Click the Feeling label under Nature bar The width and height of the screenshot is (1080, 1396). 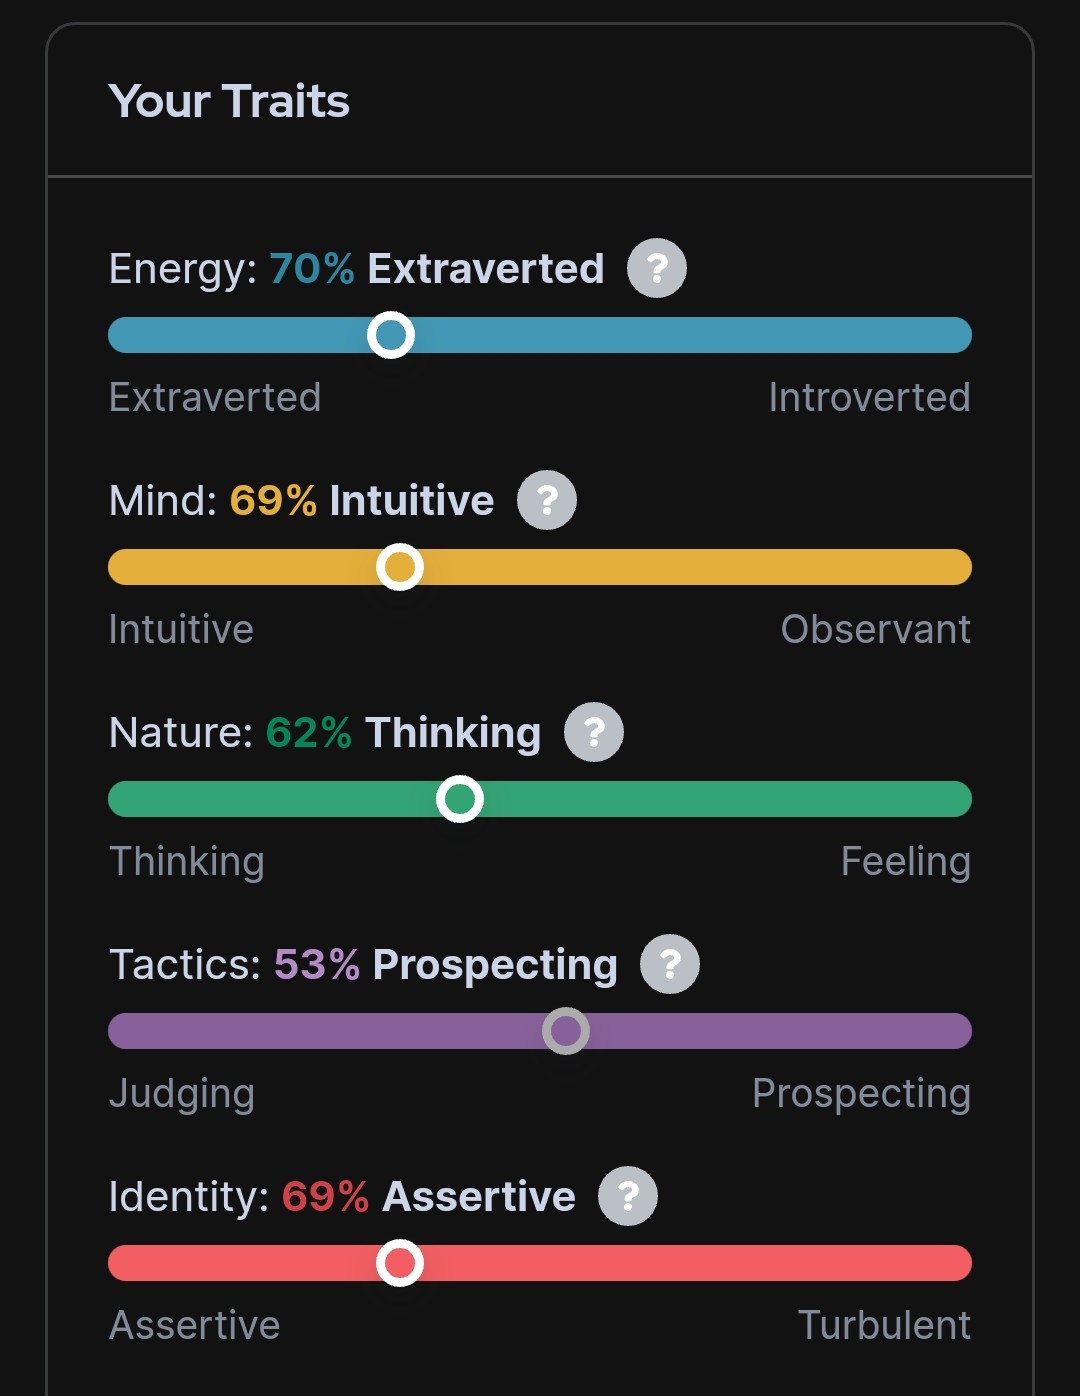tap(905, 862)
